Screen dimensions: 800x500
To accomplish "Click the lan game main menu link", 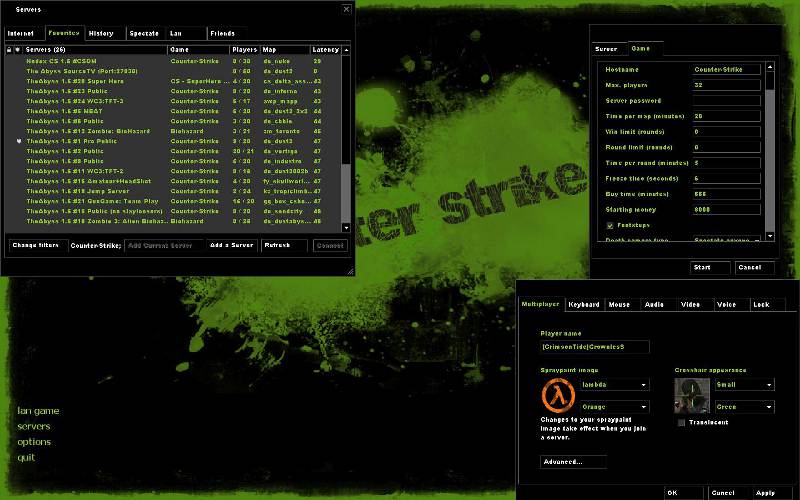I will tap(38, 411).
